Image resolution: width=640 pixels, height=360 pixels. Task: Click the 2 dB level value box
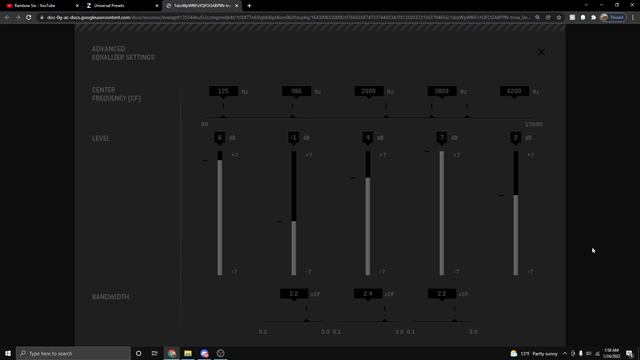point(516,138)
